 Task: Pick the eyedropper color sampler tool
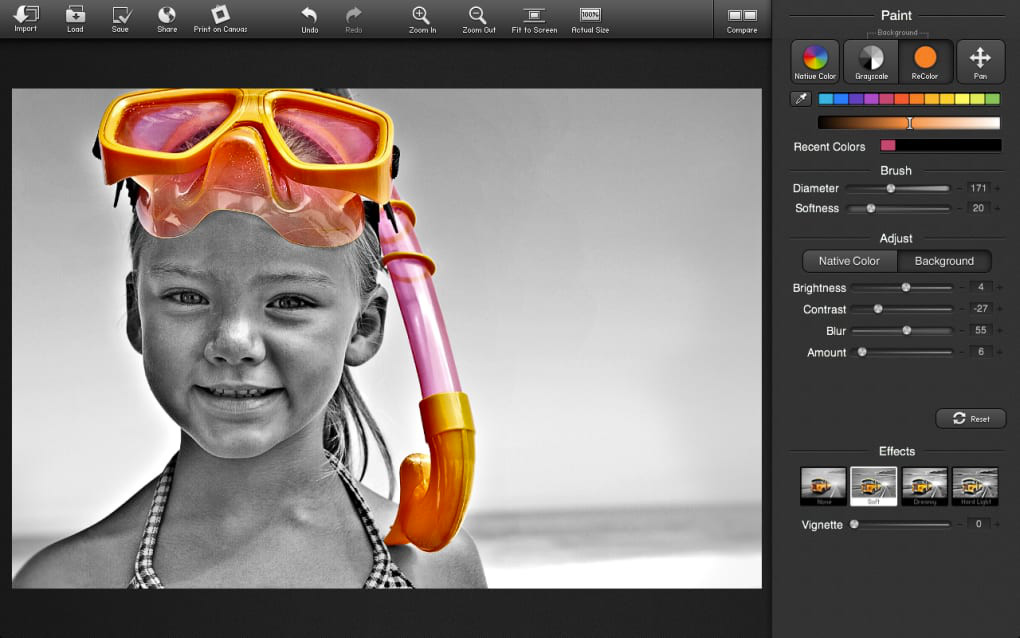tap(800, 99)
